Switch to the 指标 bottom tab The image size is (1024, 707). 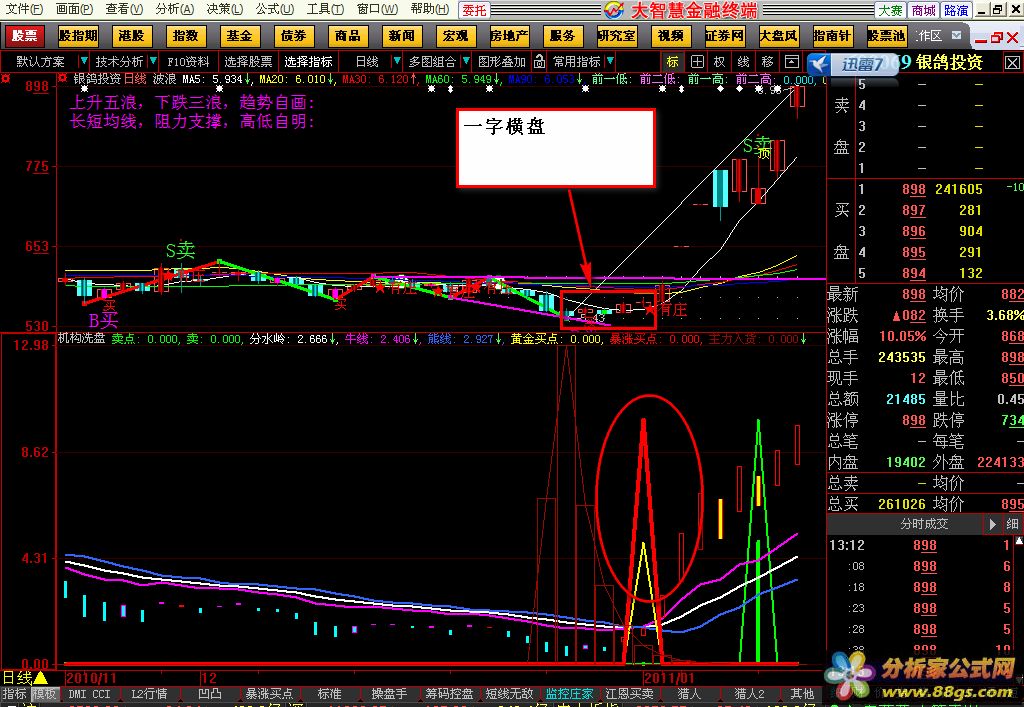tap(14, 693)
